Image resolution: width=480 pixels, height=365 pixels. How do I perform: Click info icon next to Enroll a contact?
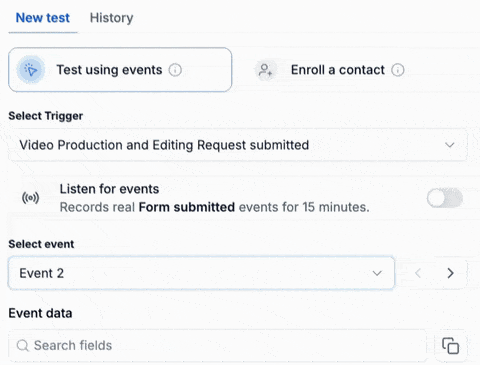398,70
